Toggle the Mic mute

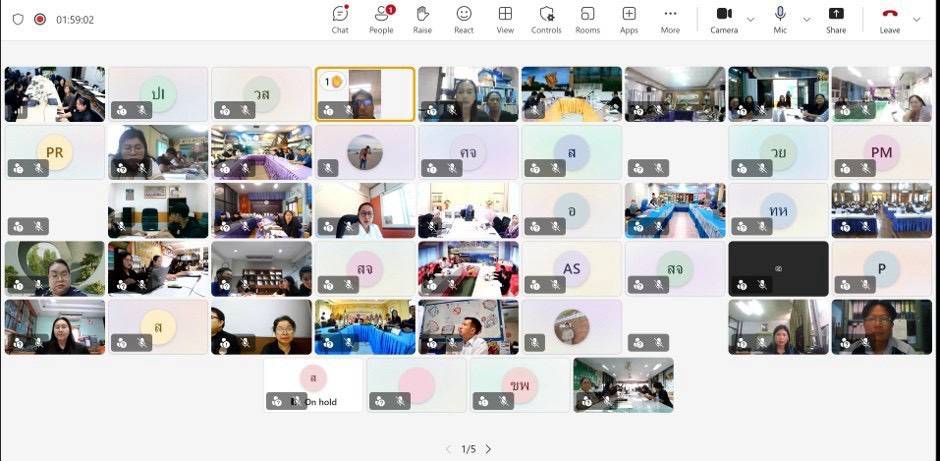tap(780, 20)
